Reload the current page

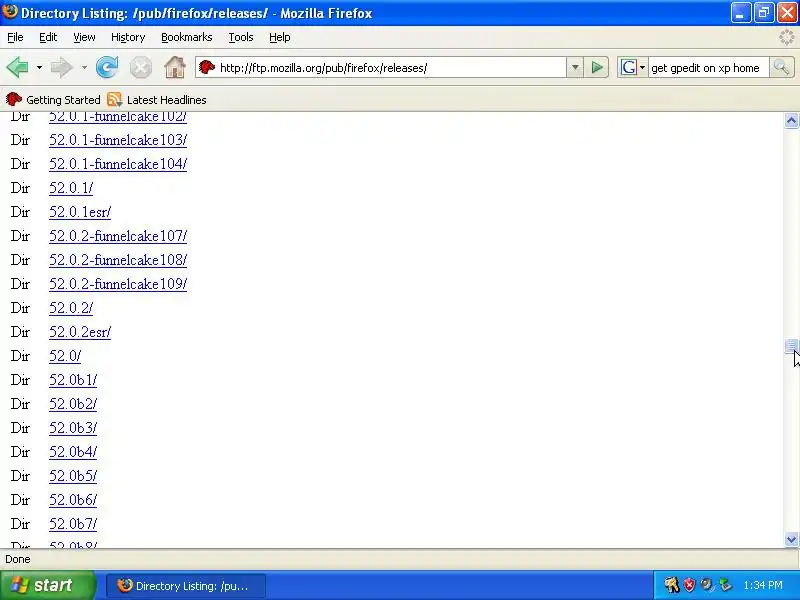107,67
